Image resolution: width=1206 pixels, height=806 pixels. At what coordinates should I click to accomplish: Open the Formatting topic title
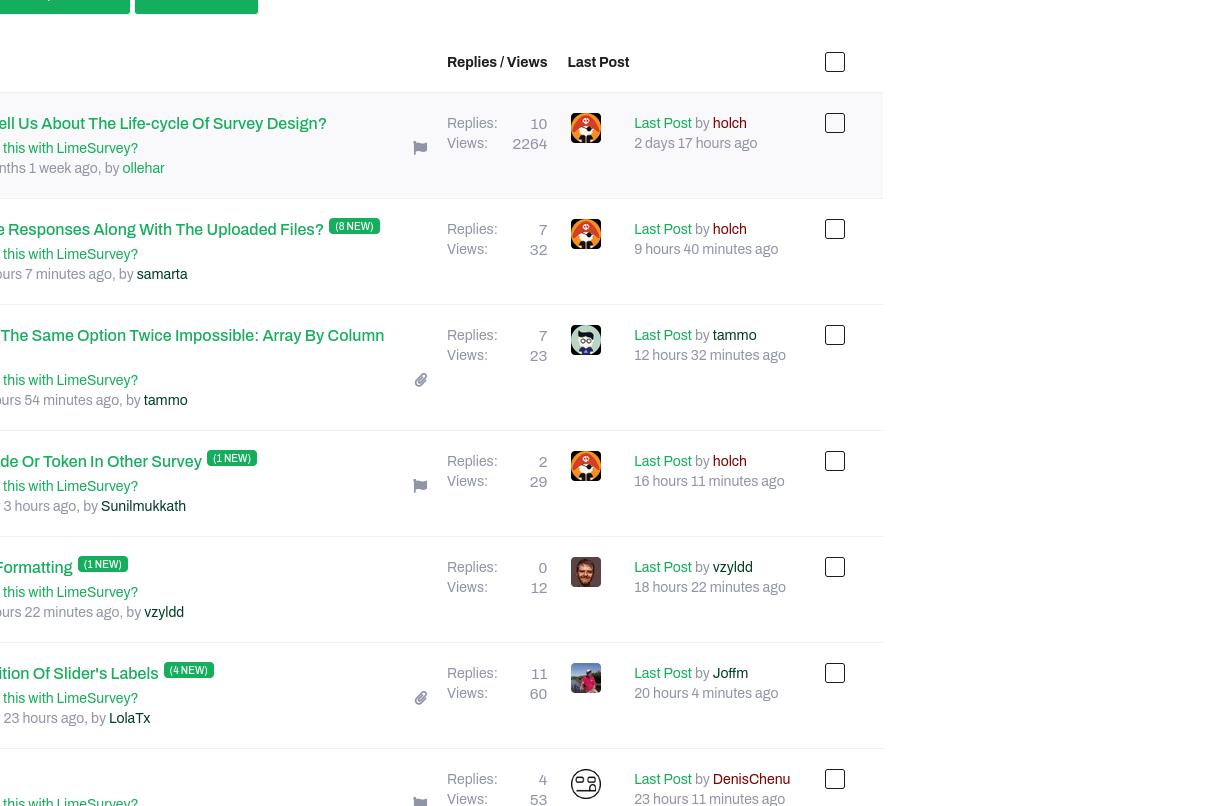(x=36, y=568)
